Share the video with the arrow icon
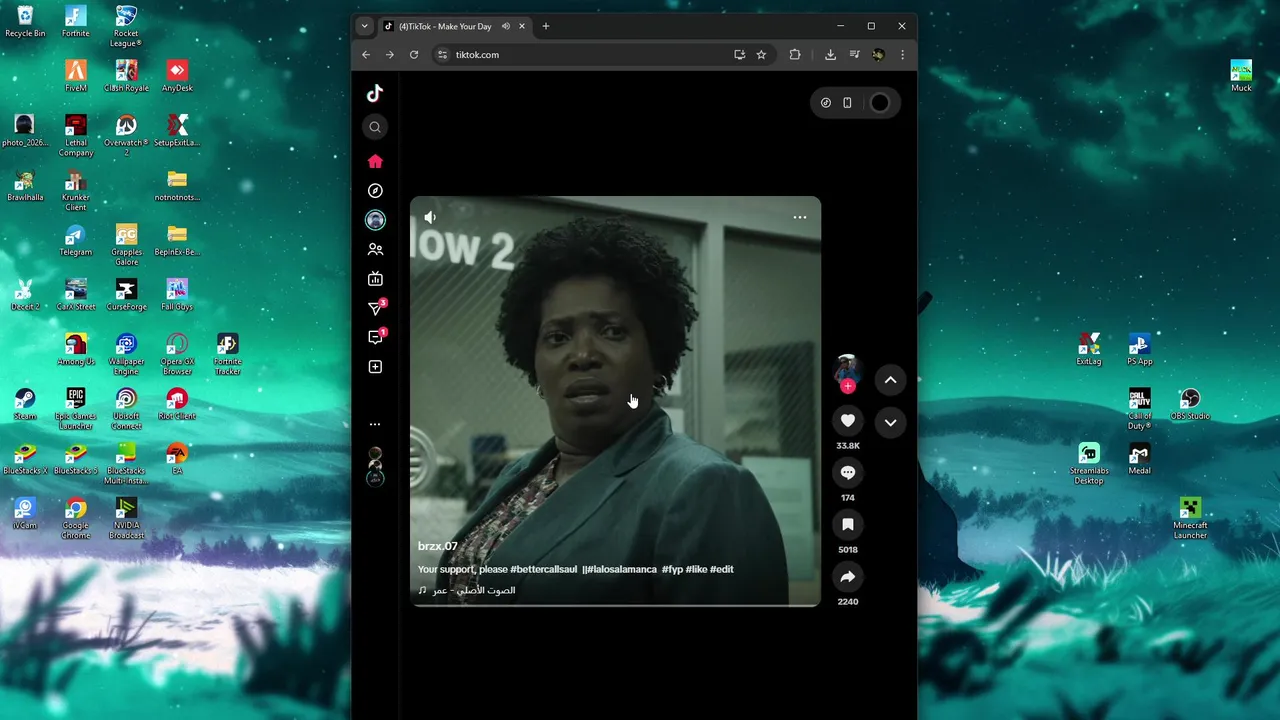 [848, 576]
